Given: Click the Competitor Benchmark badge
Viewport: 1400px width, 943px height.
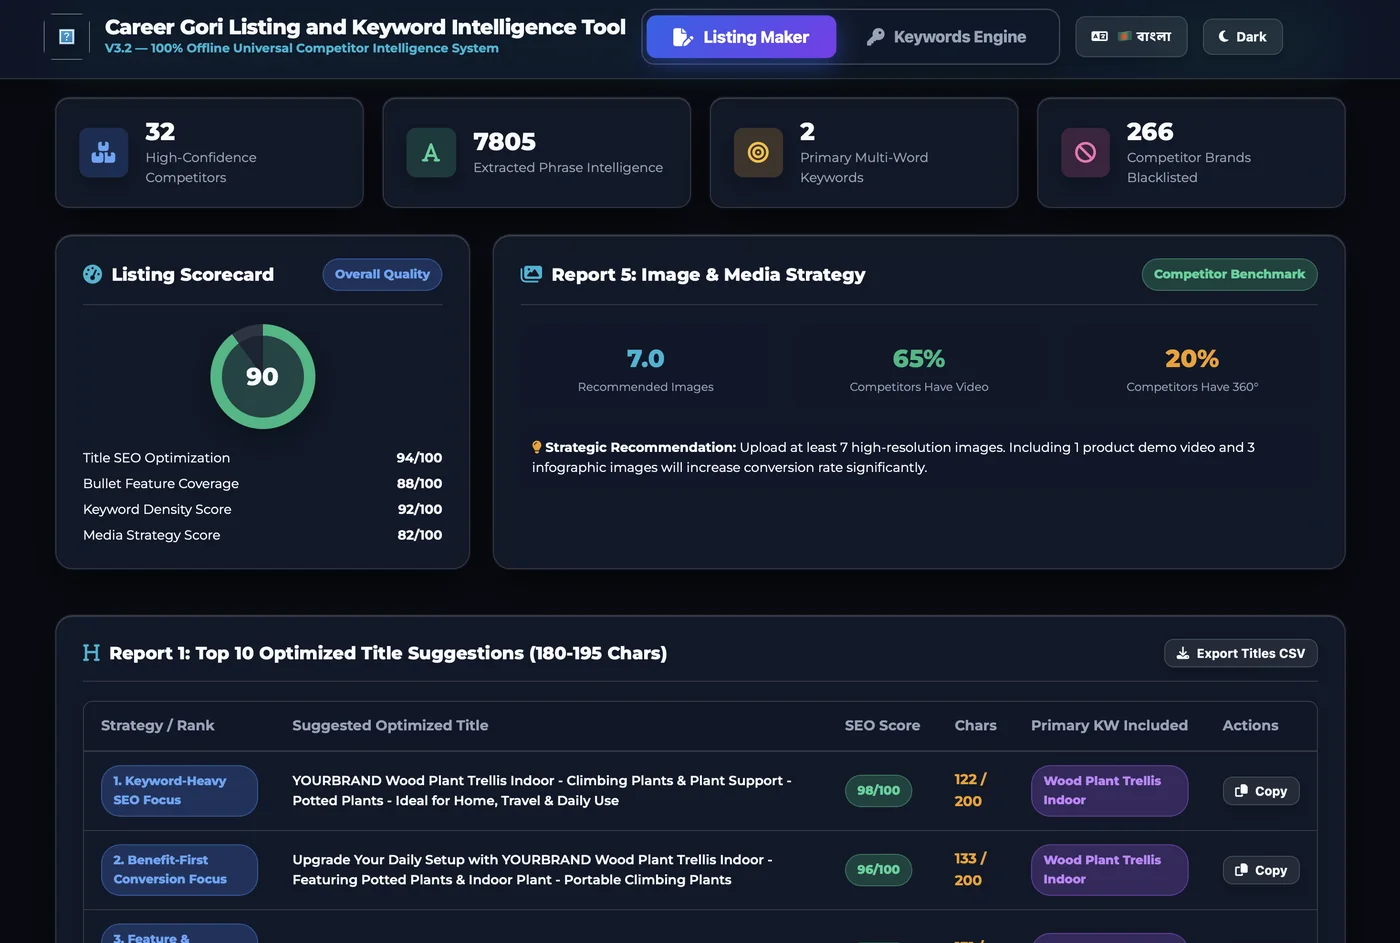Looking at the screenshot, I should coord(1229,274).
